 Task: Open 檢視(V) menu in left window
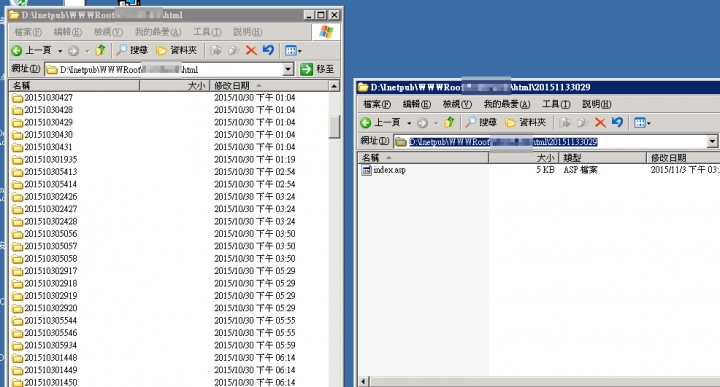tap(108, 32)
